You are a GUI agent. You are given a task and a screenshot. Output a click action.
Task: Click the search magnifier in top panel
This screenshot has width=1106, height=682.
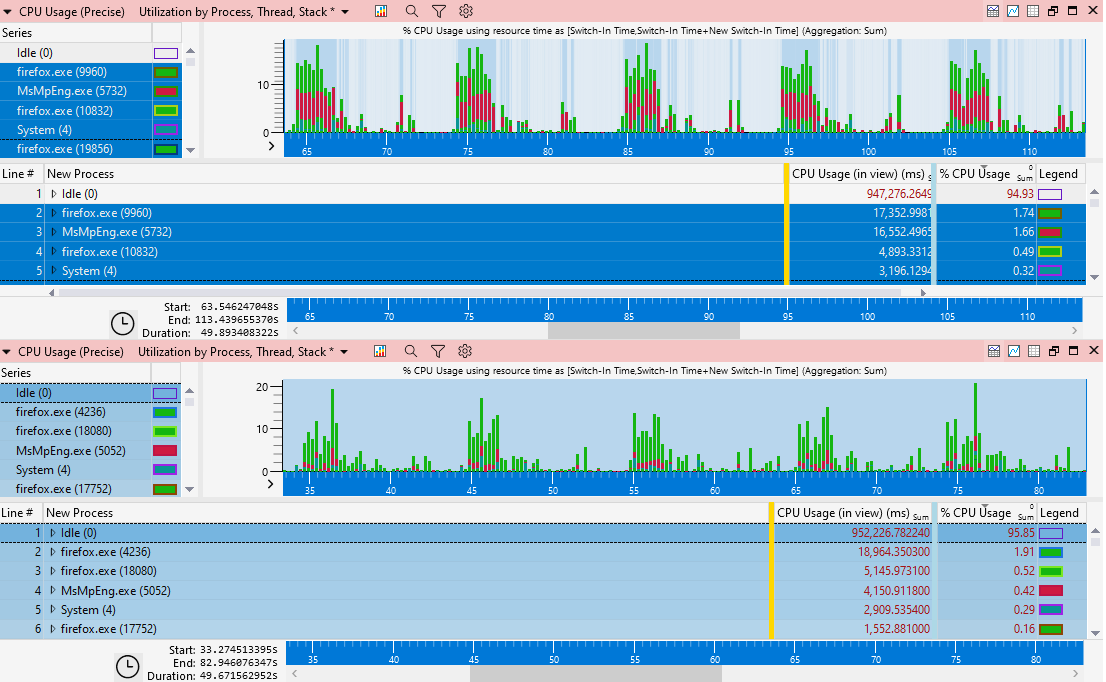pos(411,11)
